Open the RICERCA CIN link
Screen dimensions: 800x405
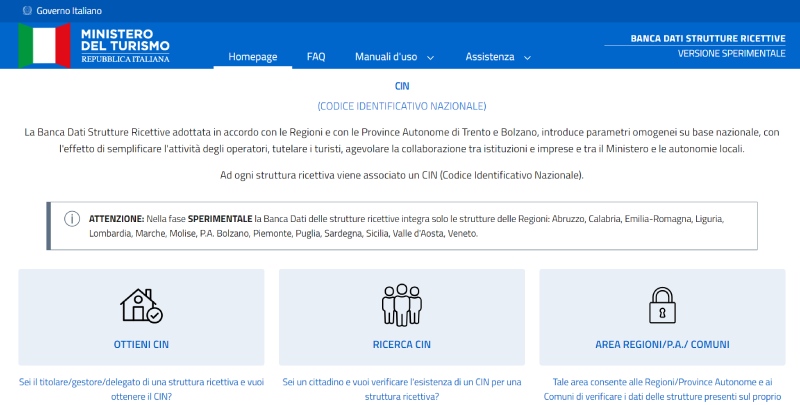(401, 344)
